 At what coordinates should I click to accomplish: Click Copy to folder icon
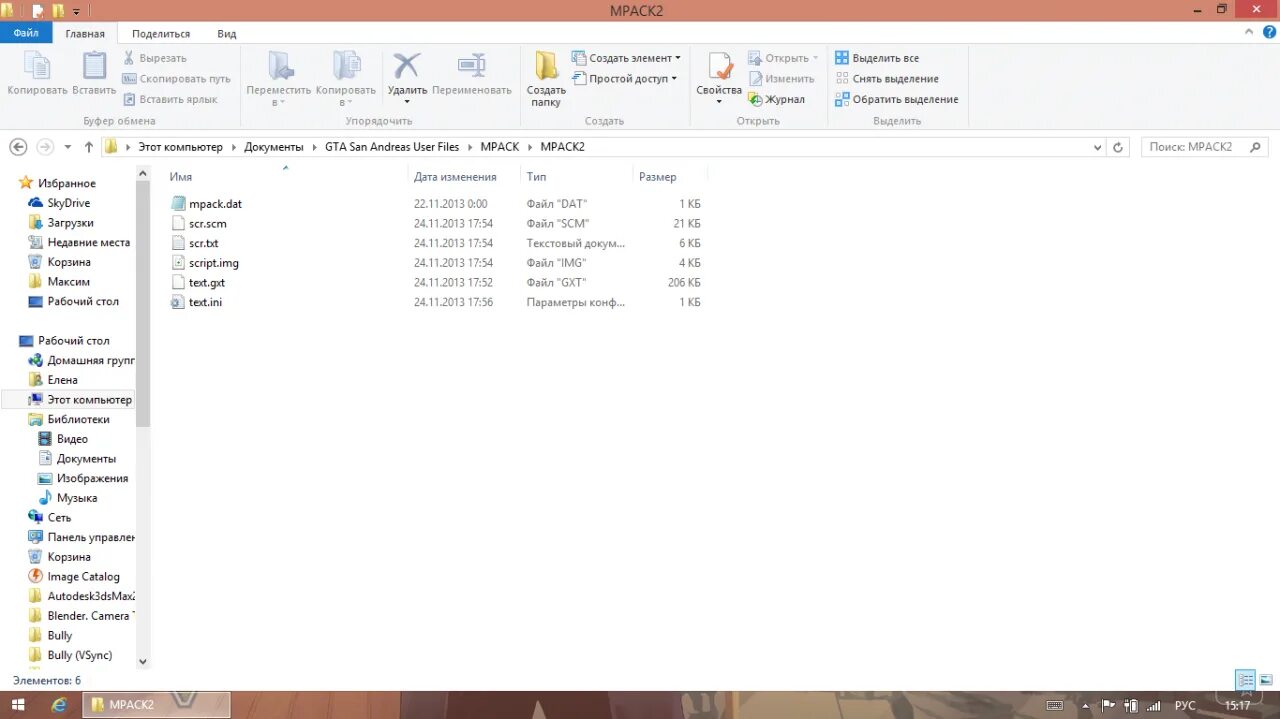click(346, 67)
